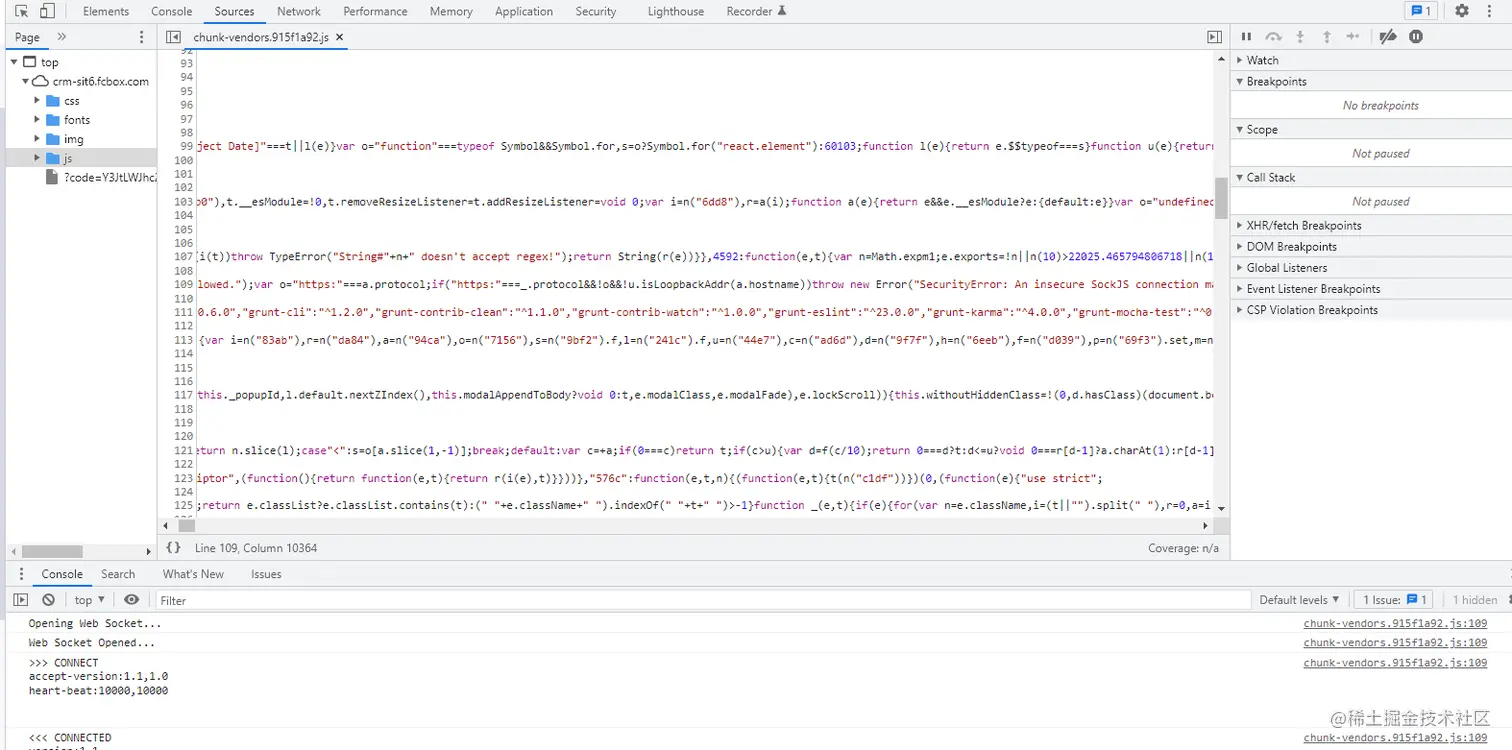1512x750 pixels.
Task: Toggle the debugger sidebar icon
Action: click(1214, 37)
